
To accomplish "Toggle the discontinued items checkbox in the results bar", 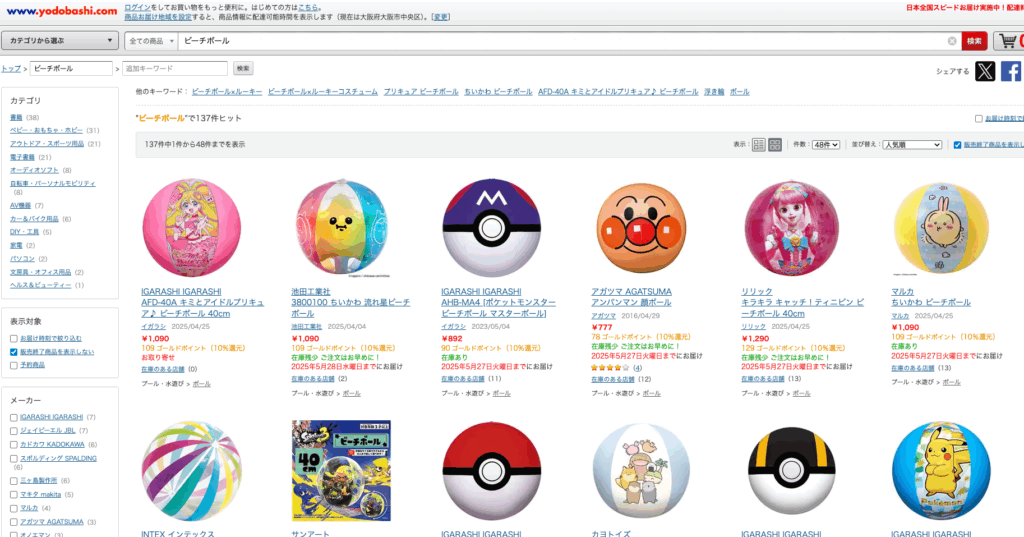I will point(957,145).
